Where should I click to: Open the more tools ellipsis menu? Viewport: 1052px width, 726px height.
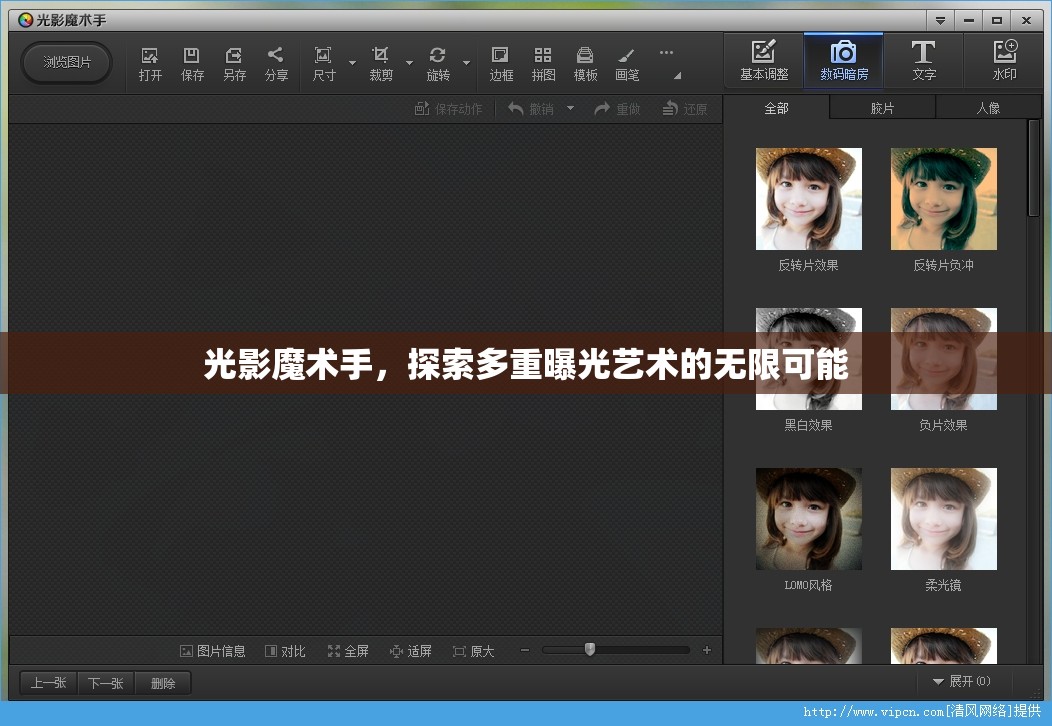pyautogui.click(x=666, y=52)
